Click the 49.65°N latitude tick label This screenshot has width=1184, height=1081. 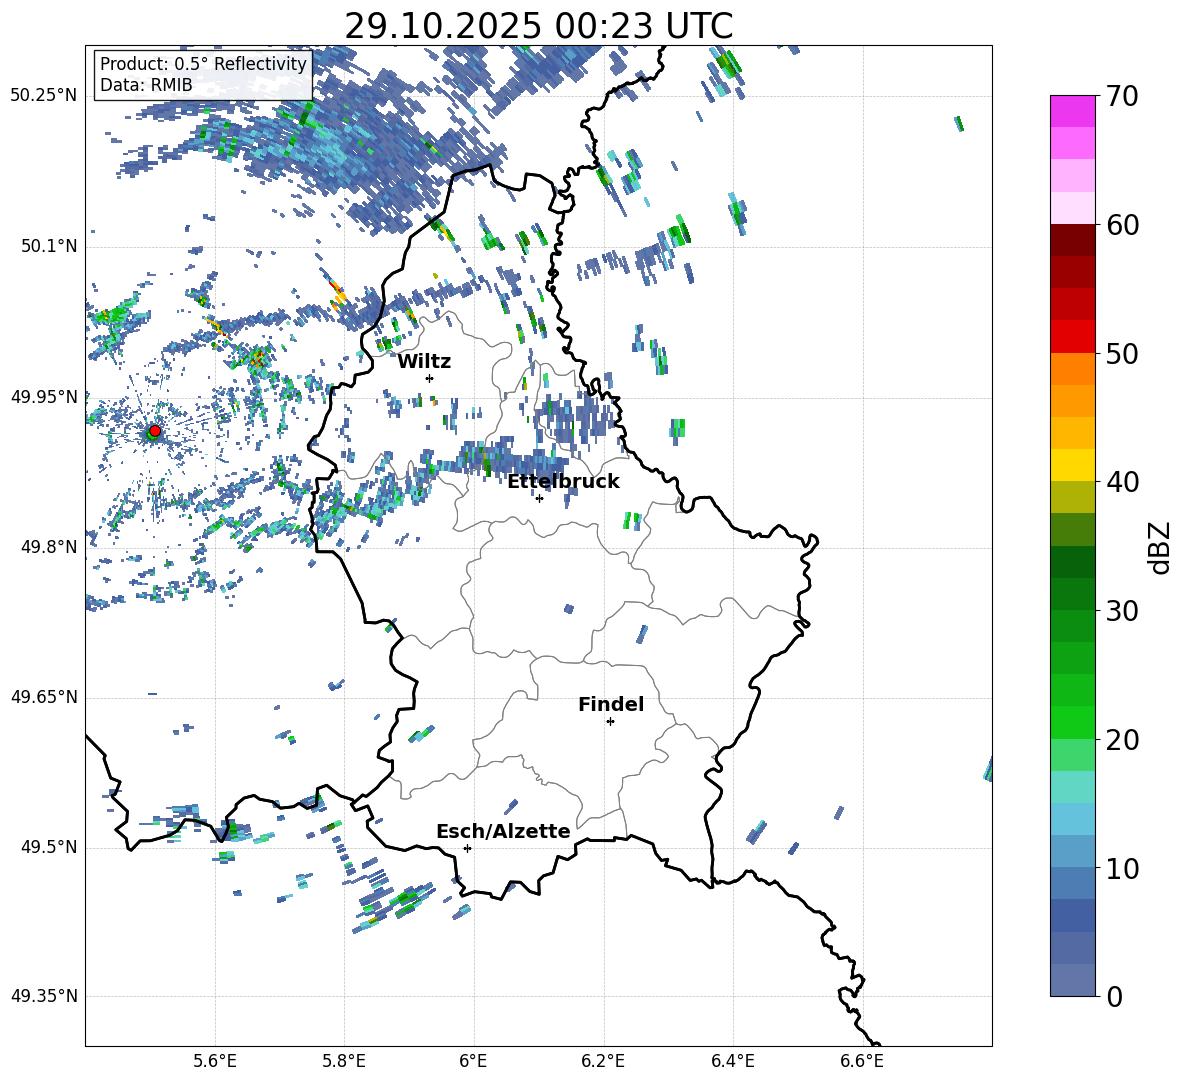pyautogui.click(x=44, y=697)
